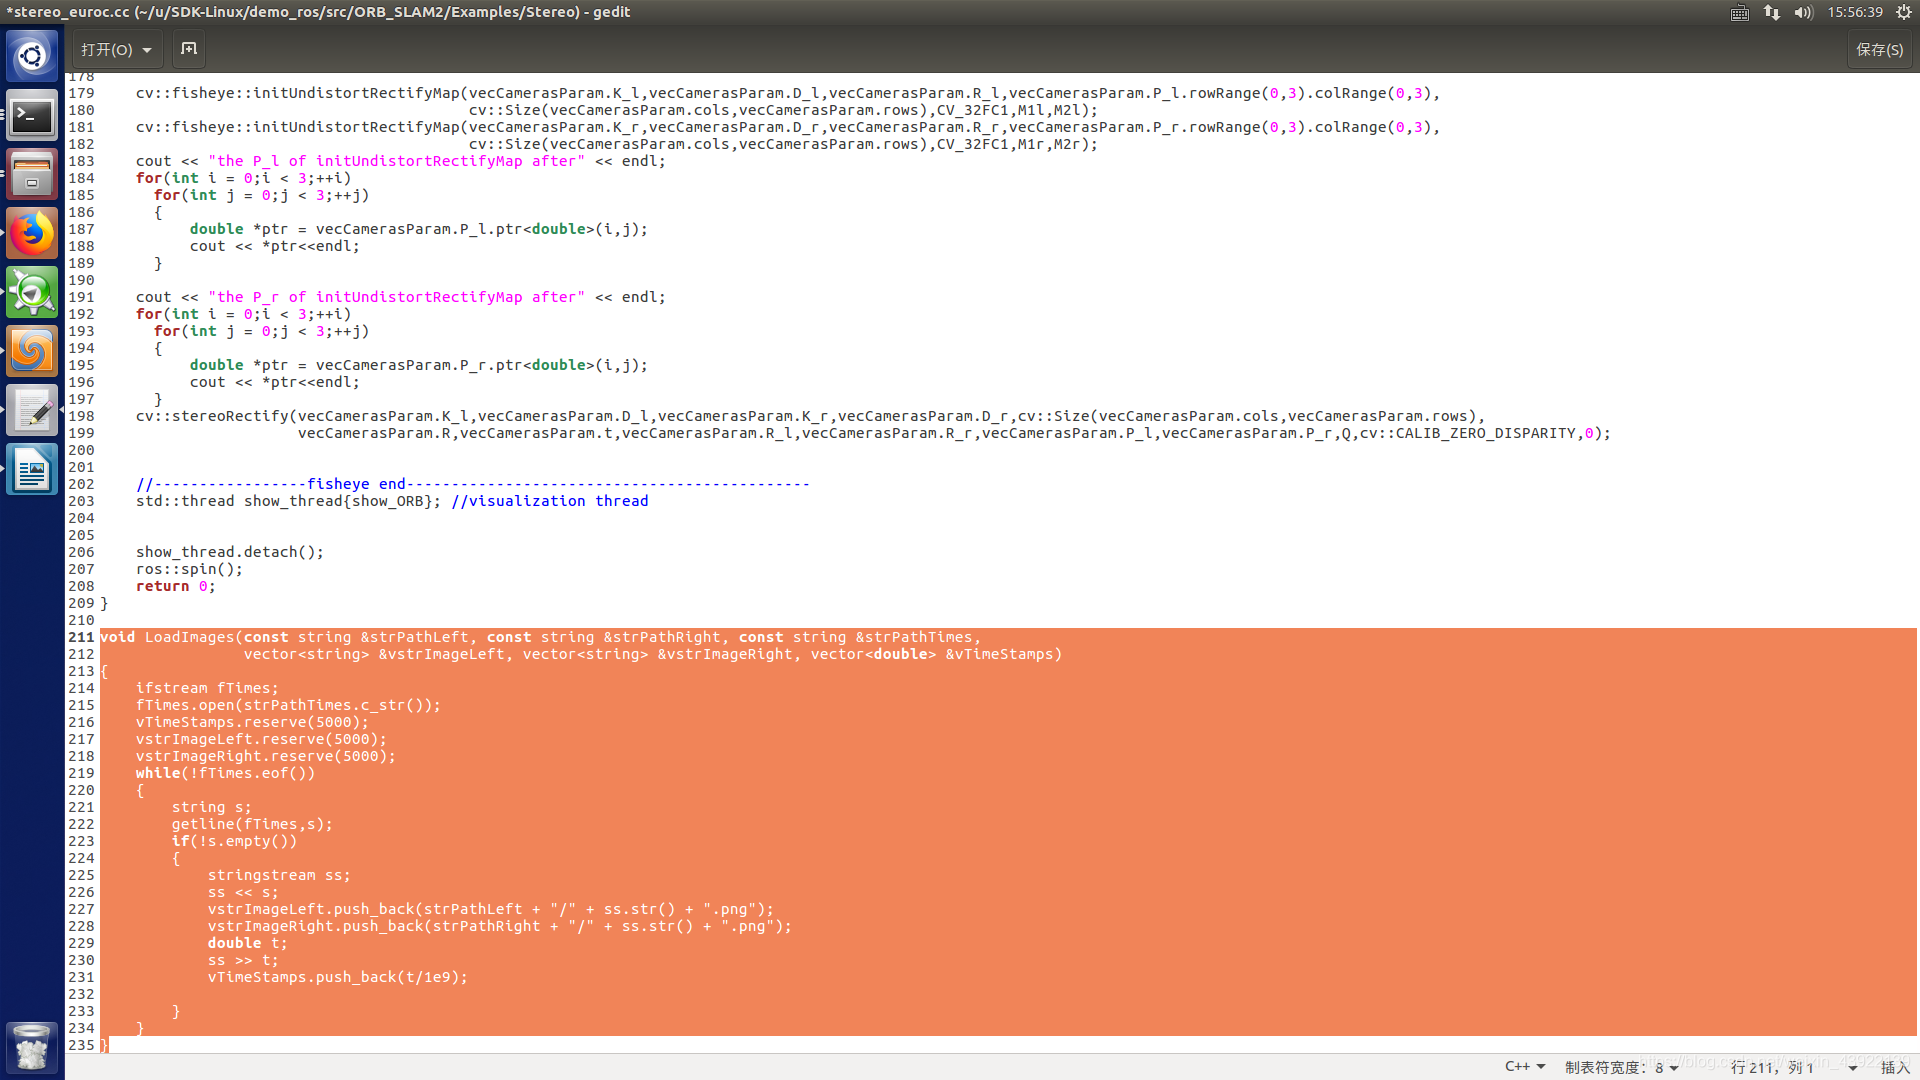Show the clock calendar at 15:56:39
The image size is (1920, 1080).
point(1855,12)
